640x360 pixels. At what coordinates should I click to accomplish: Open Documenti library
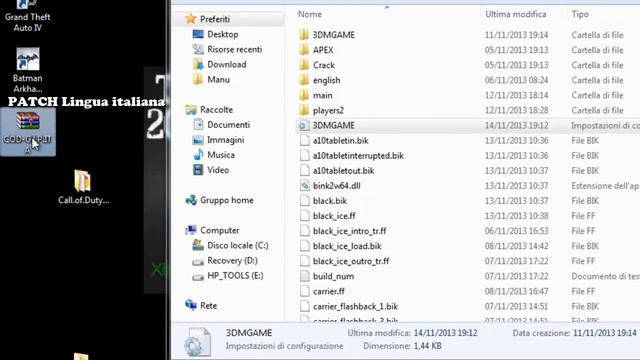[x=228, y=125]
